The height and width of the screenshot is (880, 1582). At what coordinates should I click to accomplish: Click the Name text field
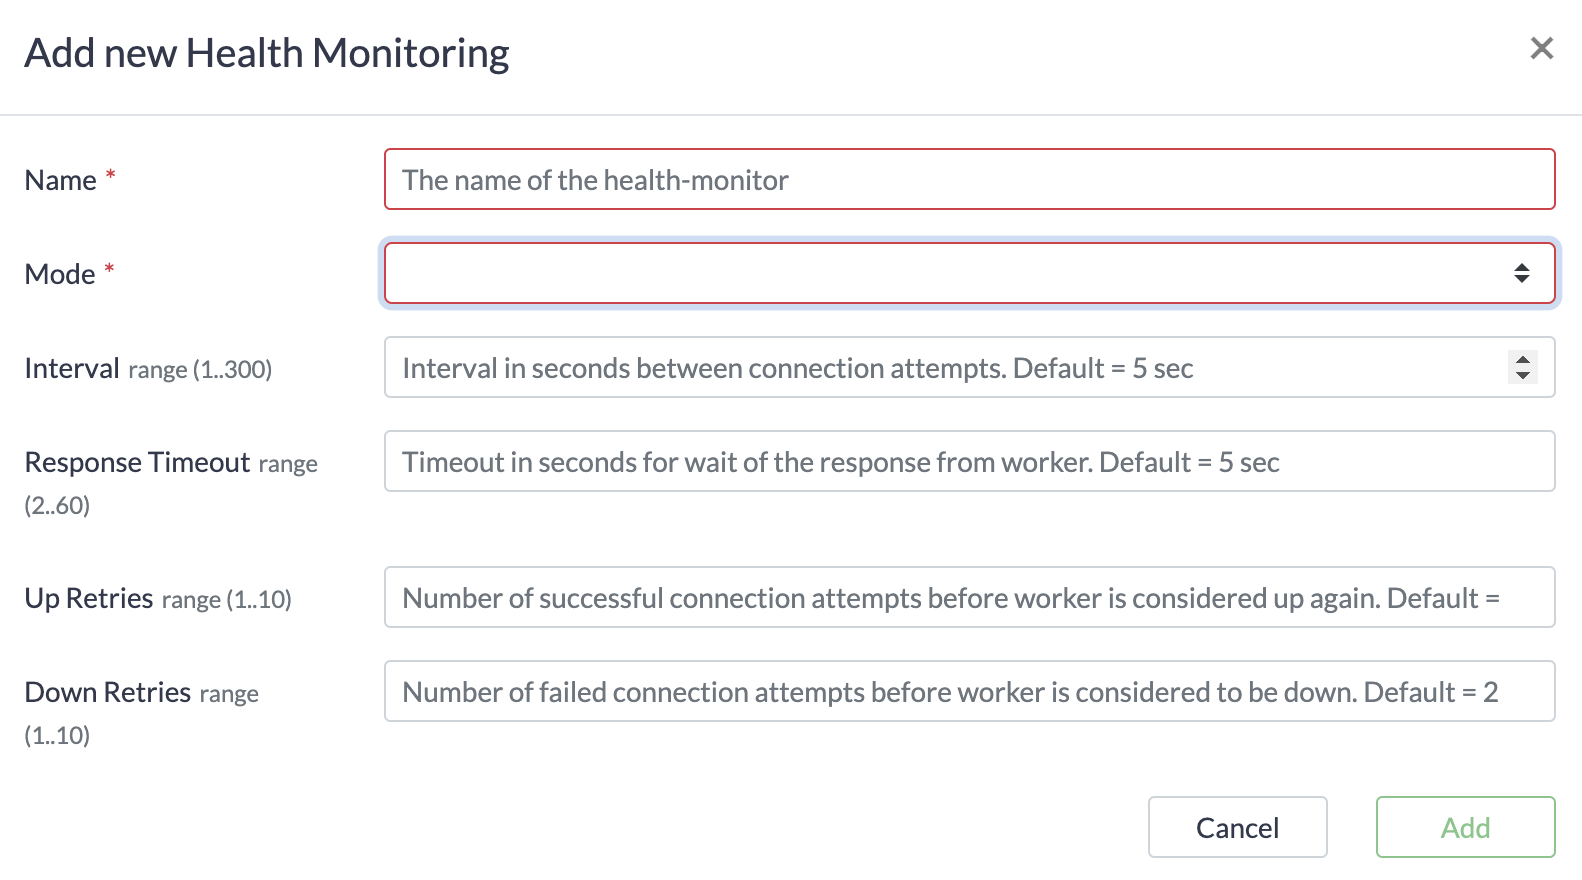pos(968,180)
